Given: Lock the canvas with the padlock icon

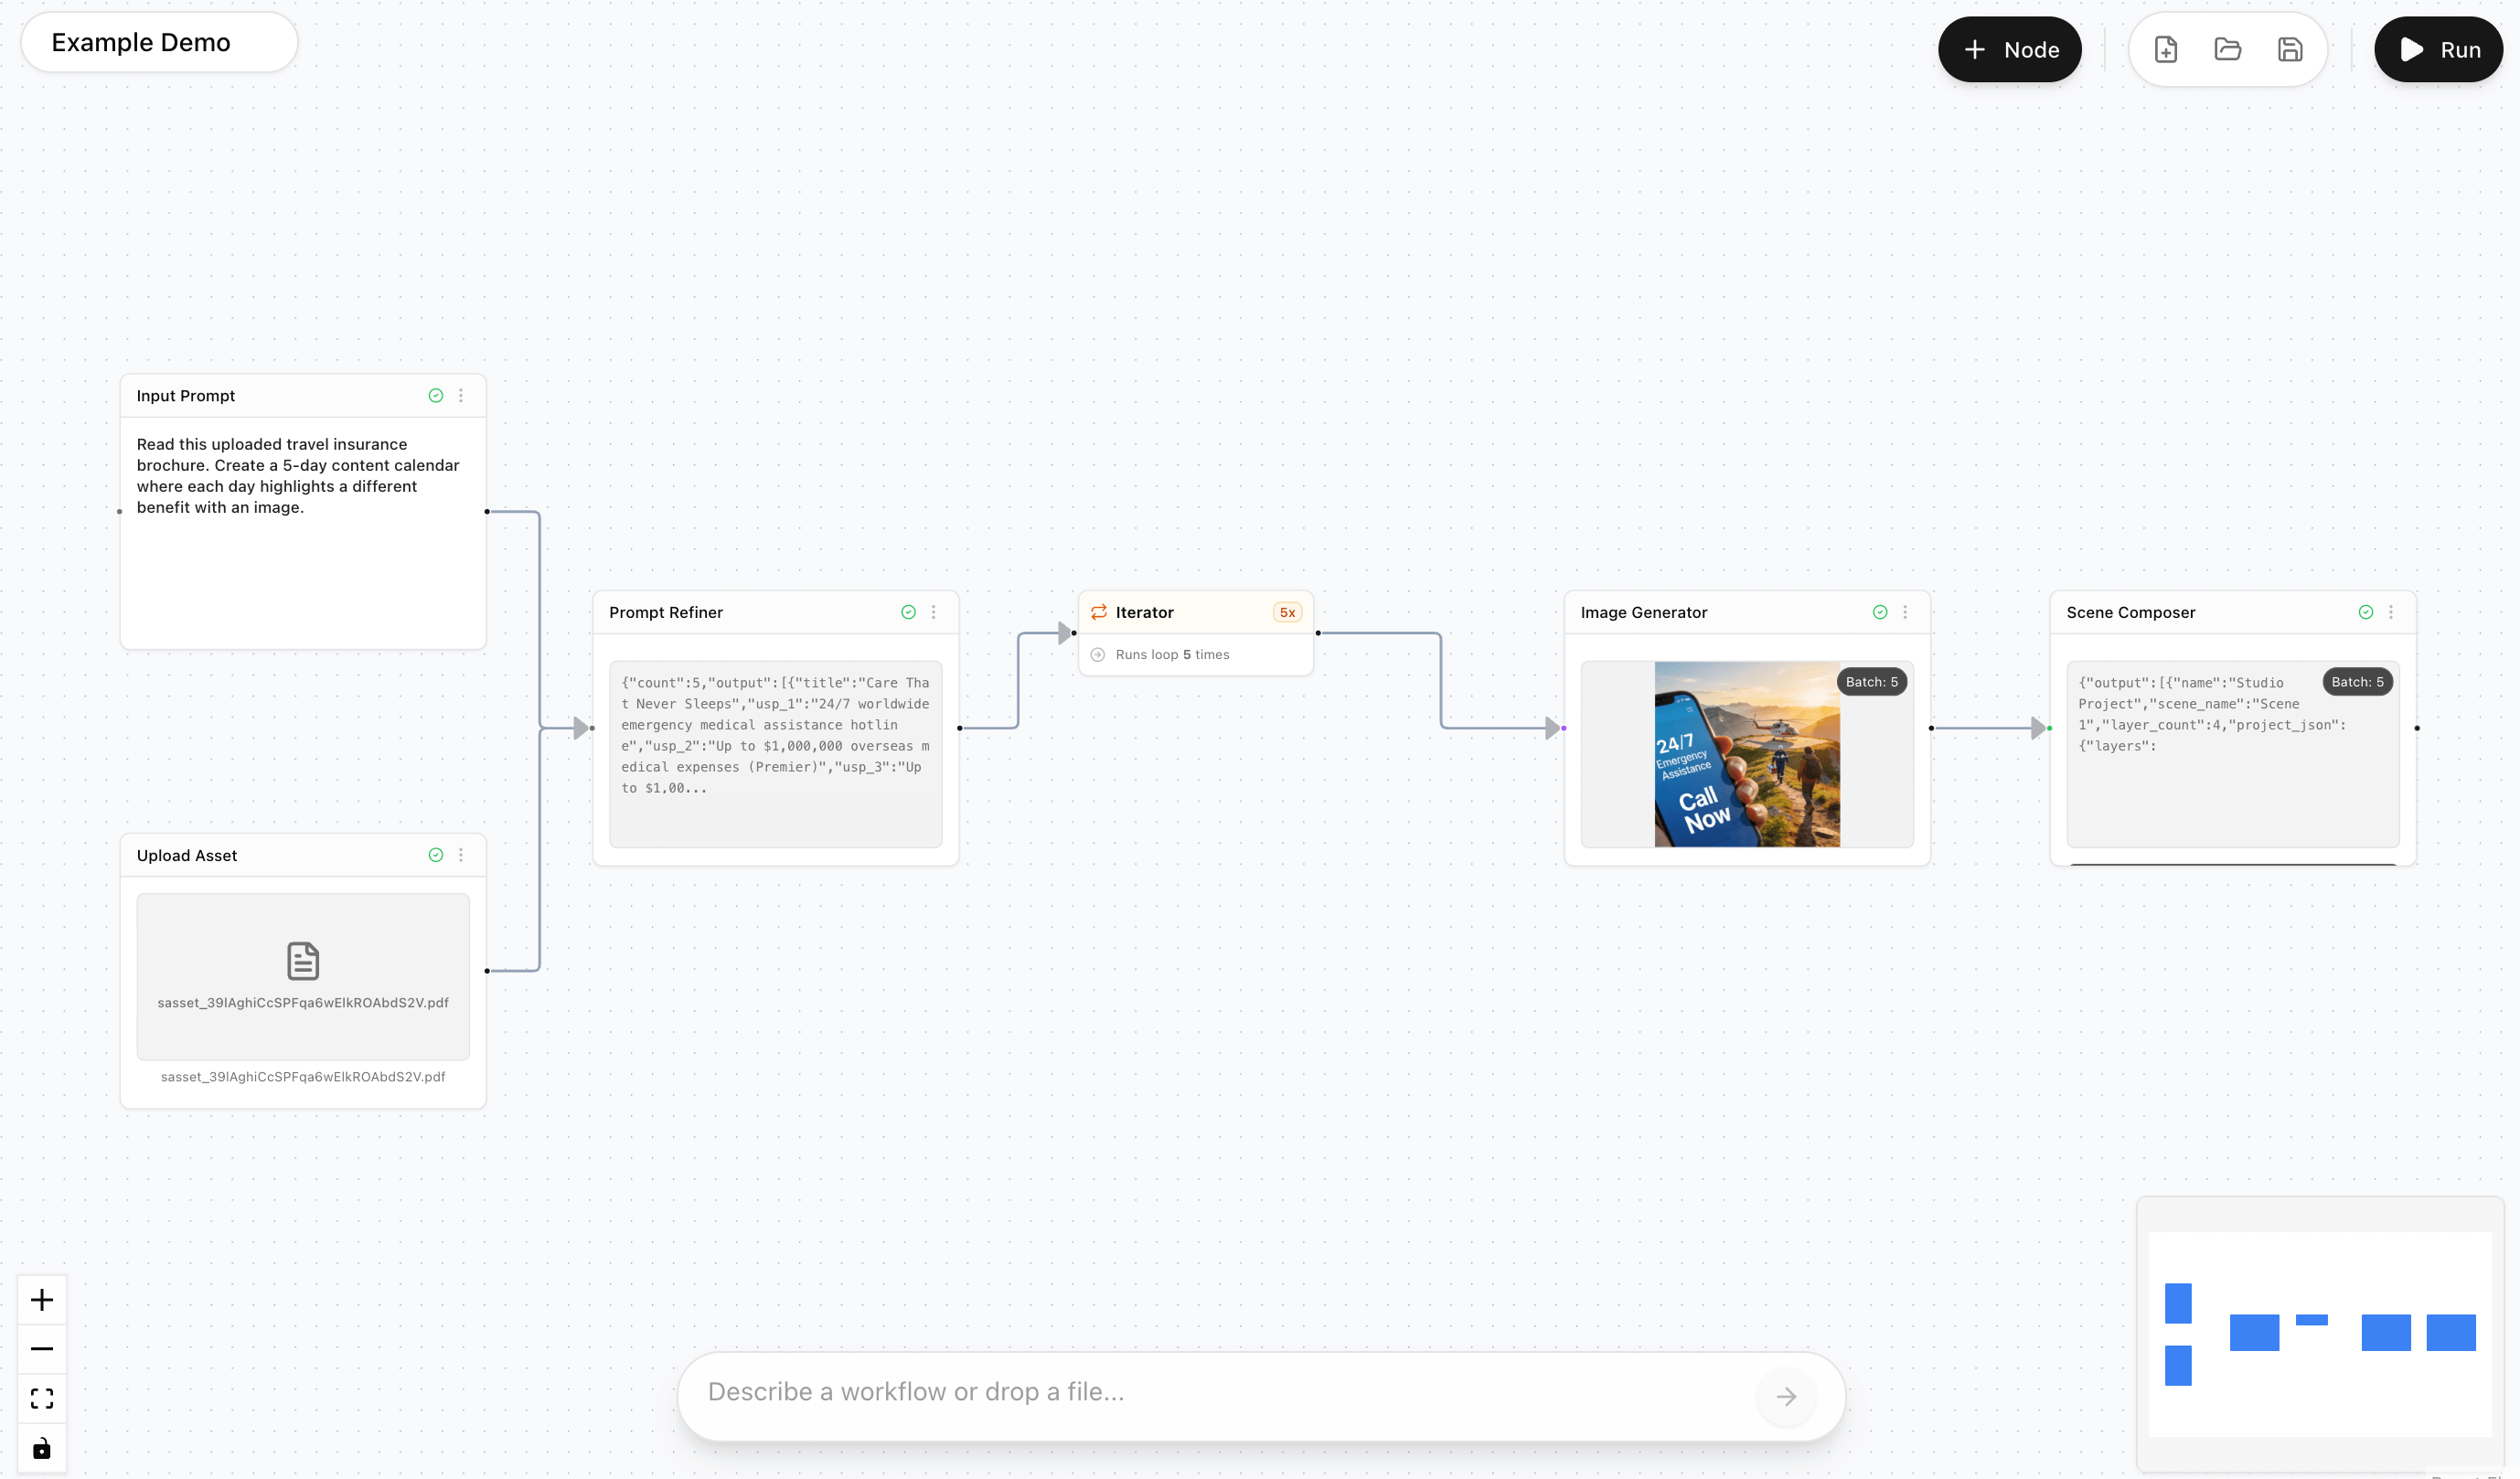Looking at the screenshot, I should click(x=41, y=1447).
